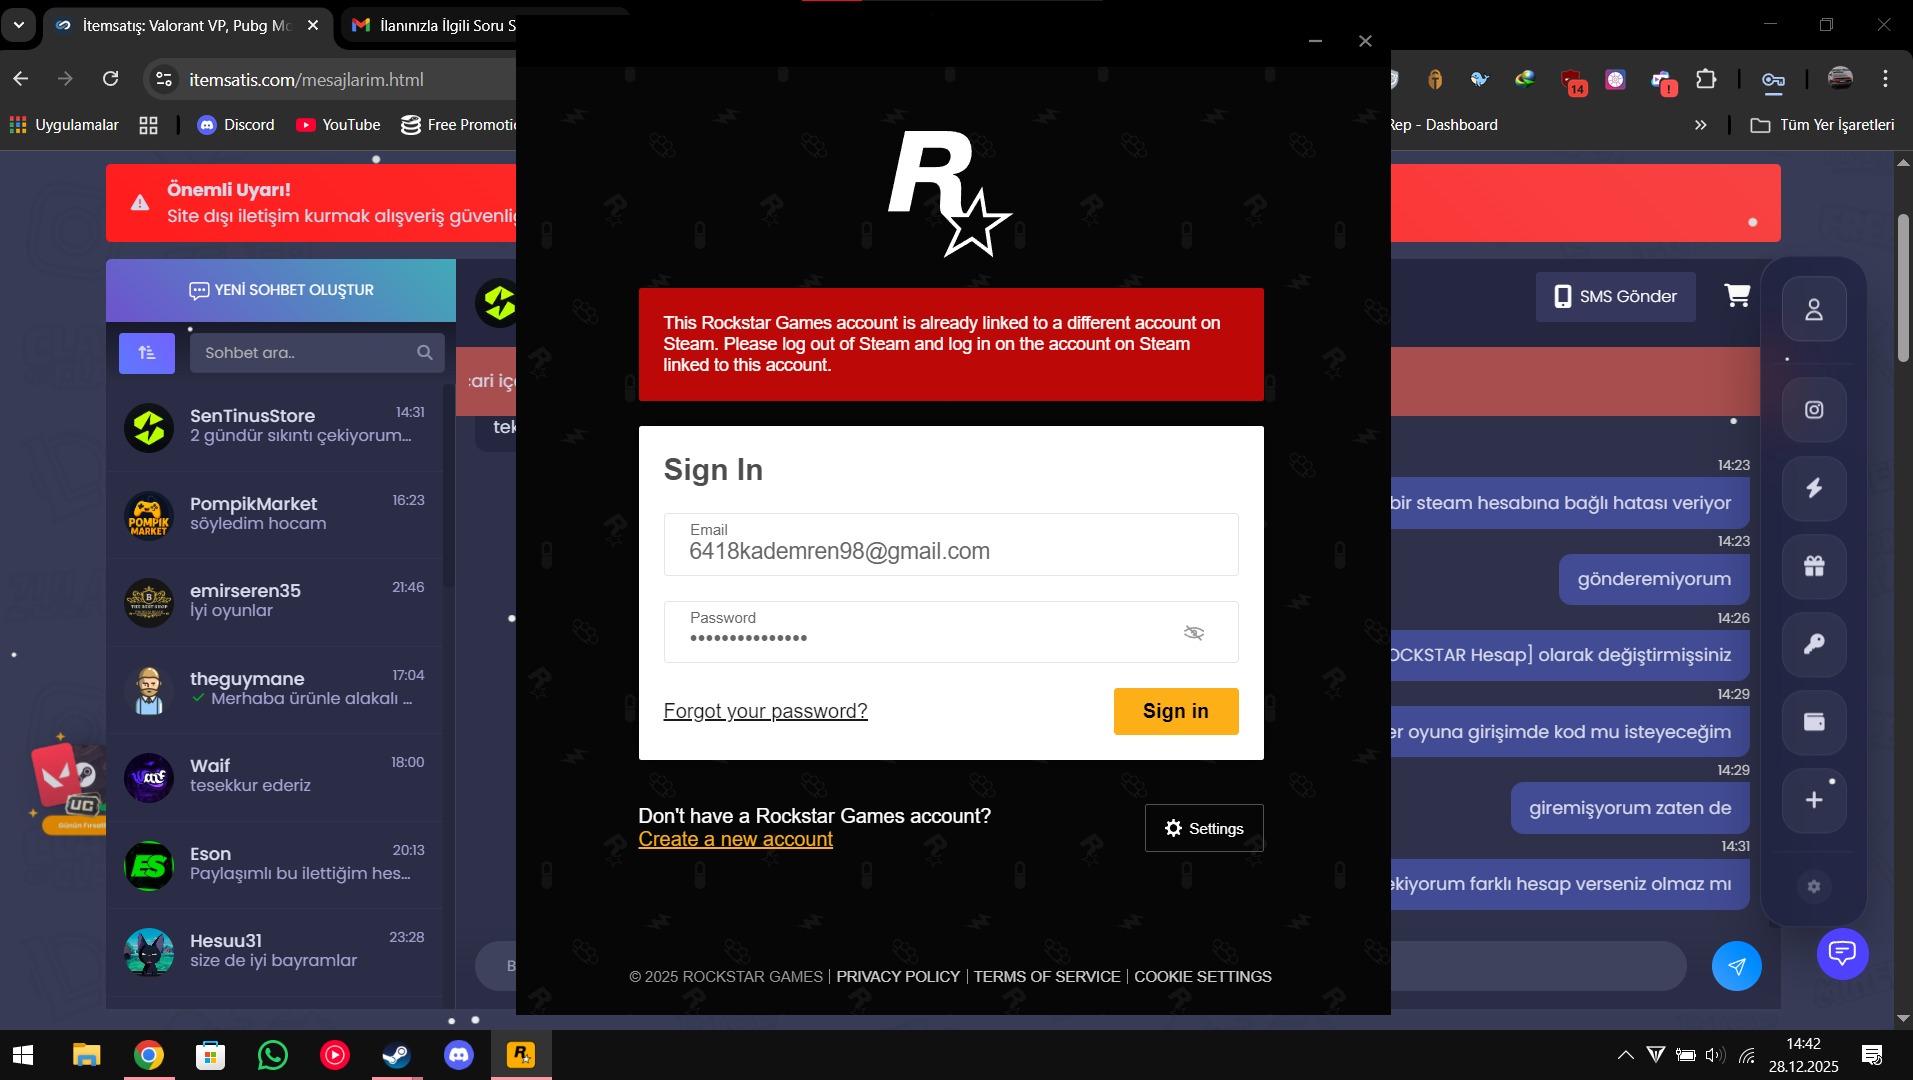Open Eson conversation
This screenshot has height=1080, width=1913.
275,864
